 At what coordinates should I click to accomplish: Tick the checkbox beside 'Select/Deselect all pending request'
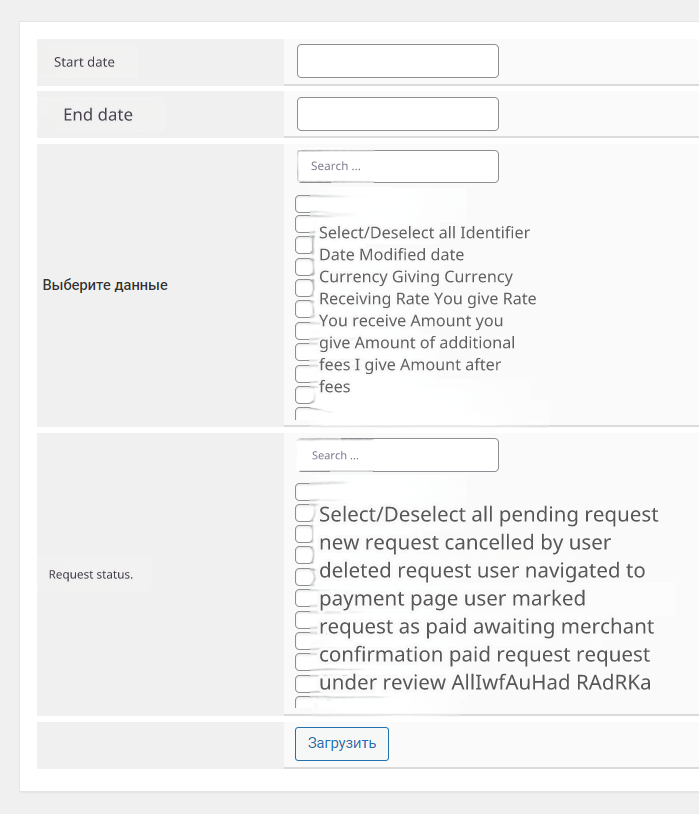pos(304,513)
